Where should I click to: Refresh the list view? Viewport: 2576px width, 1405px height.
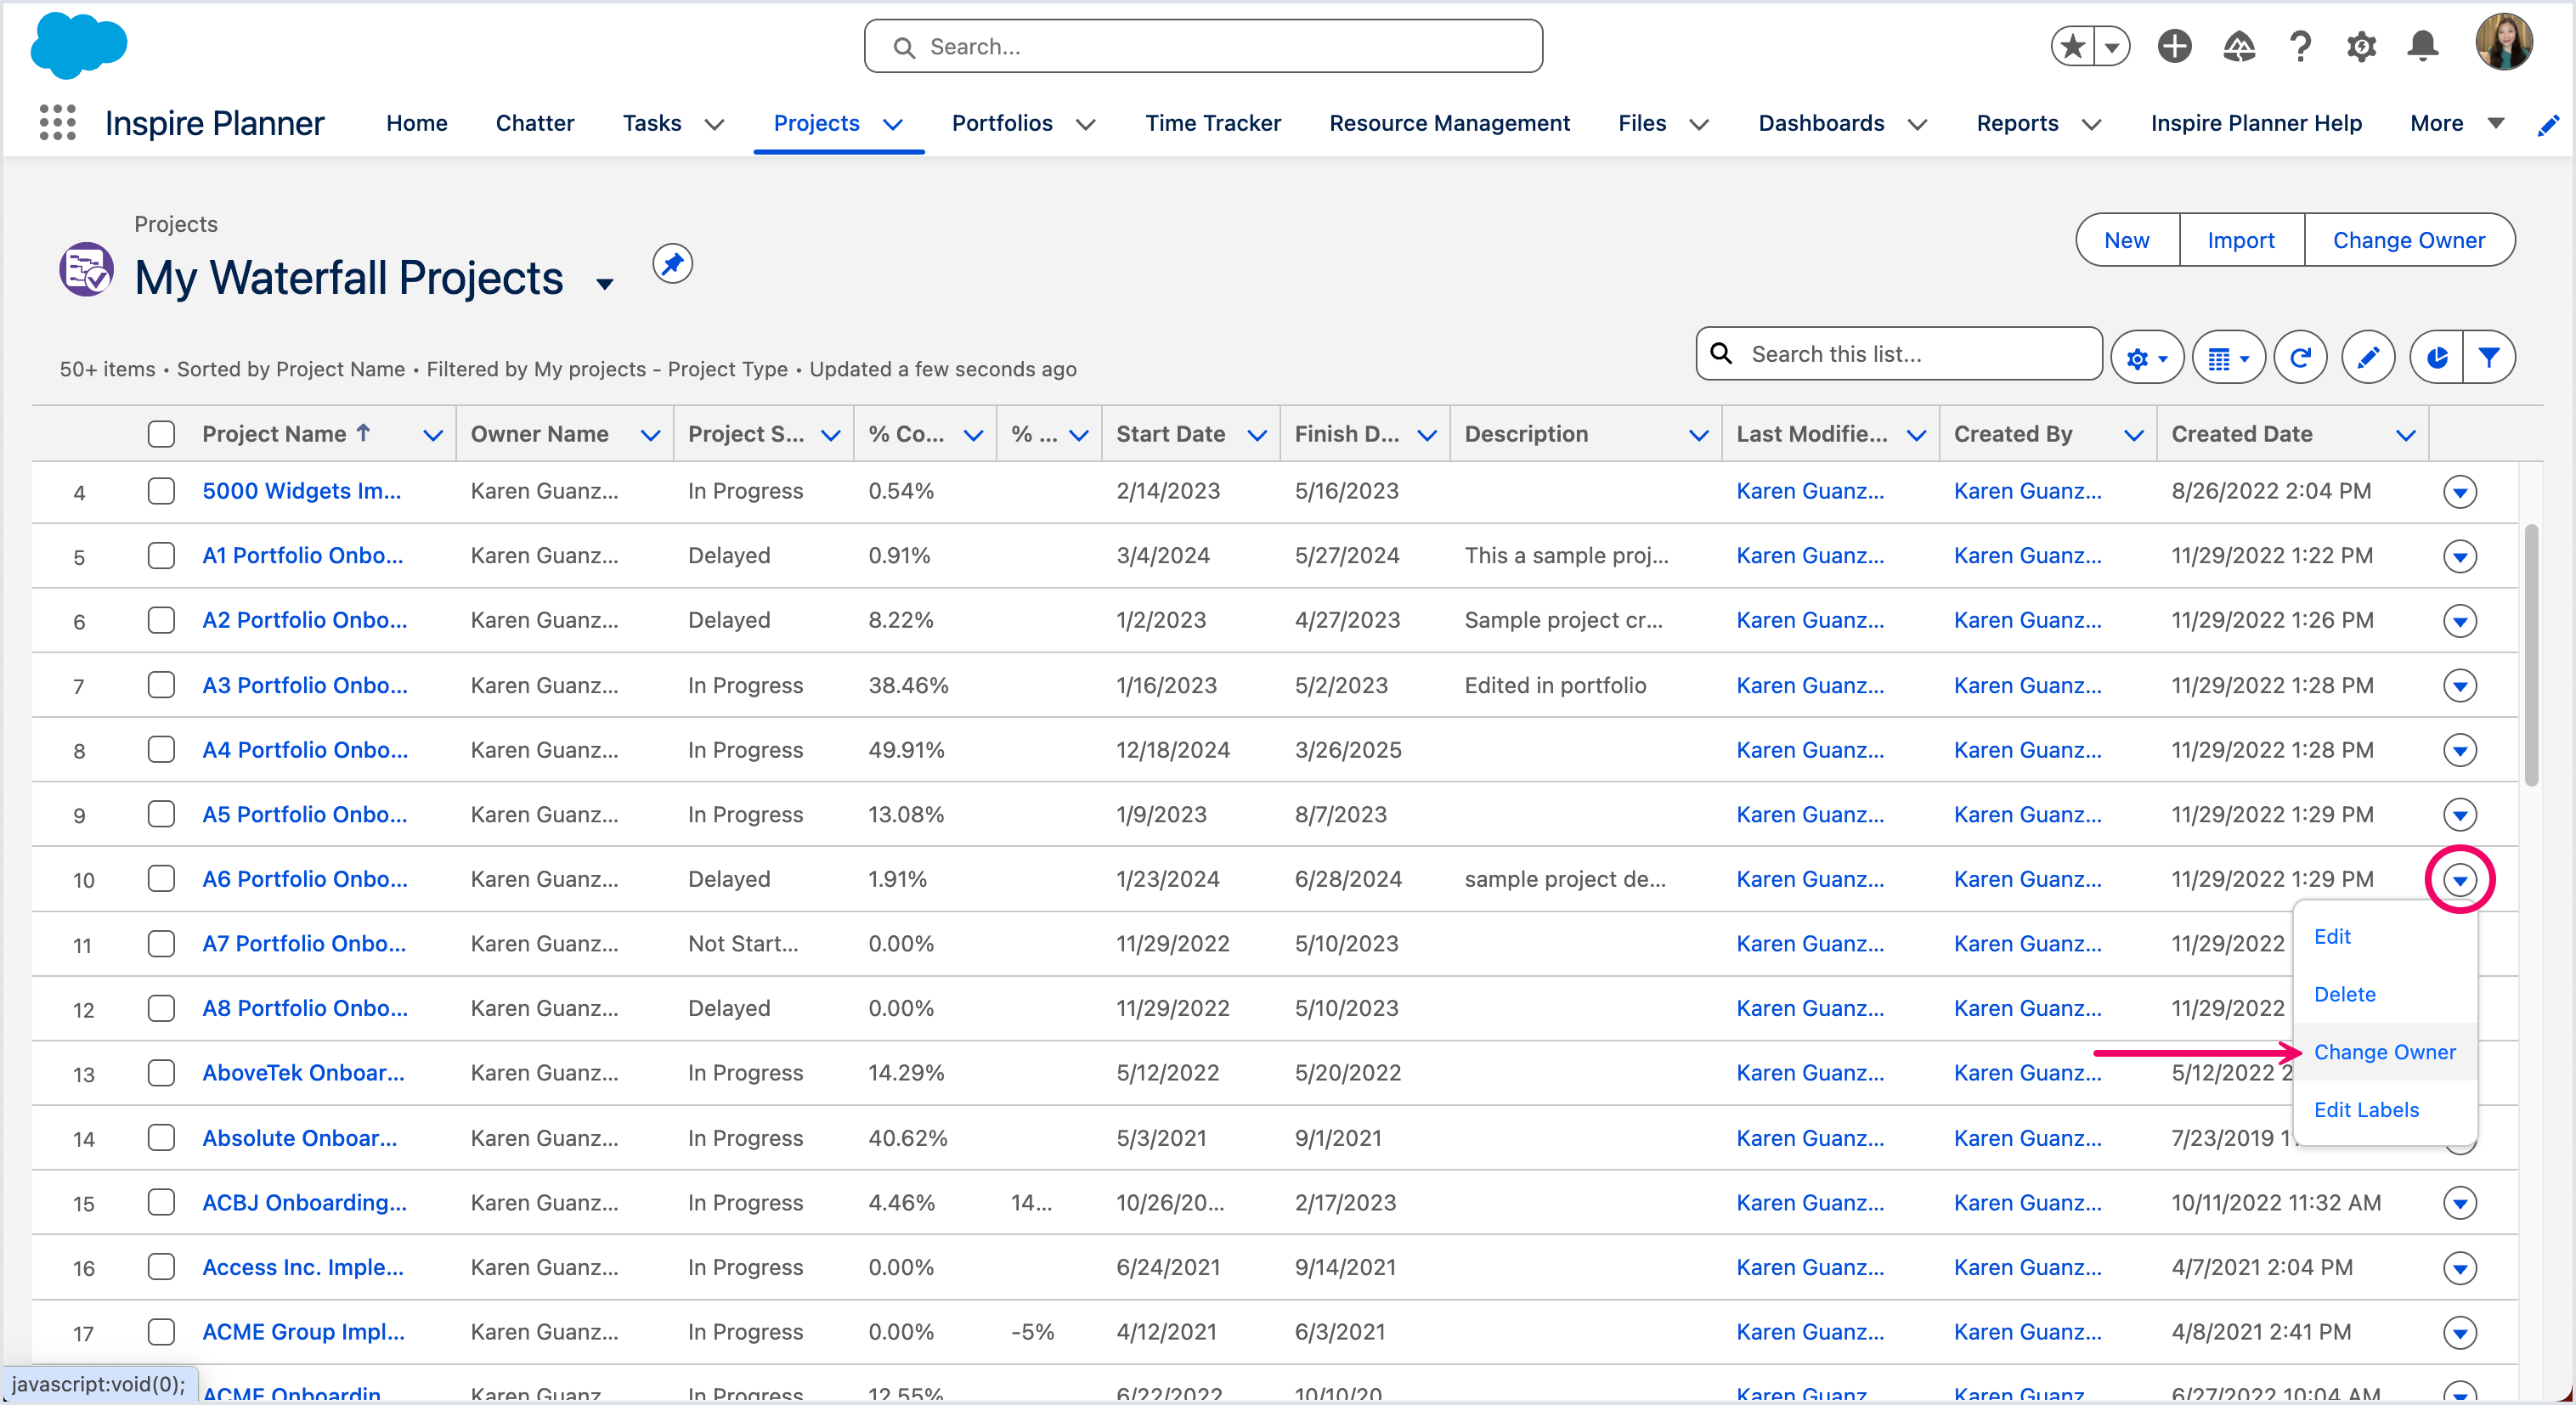pos(2299,357)
